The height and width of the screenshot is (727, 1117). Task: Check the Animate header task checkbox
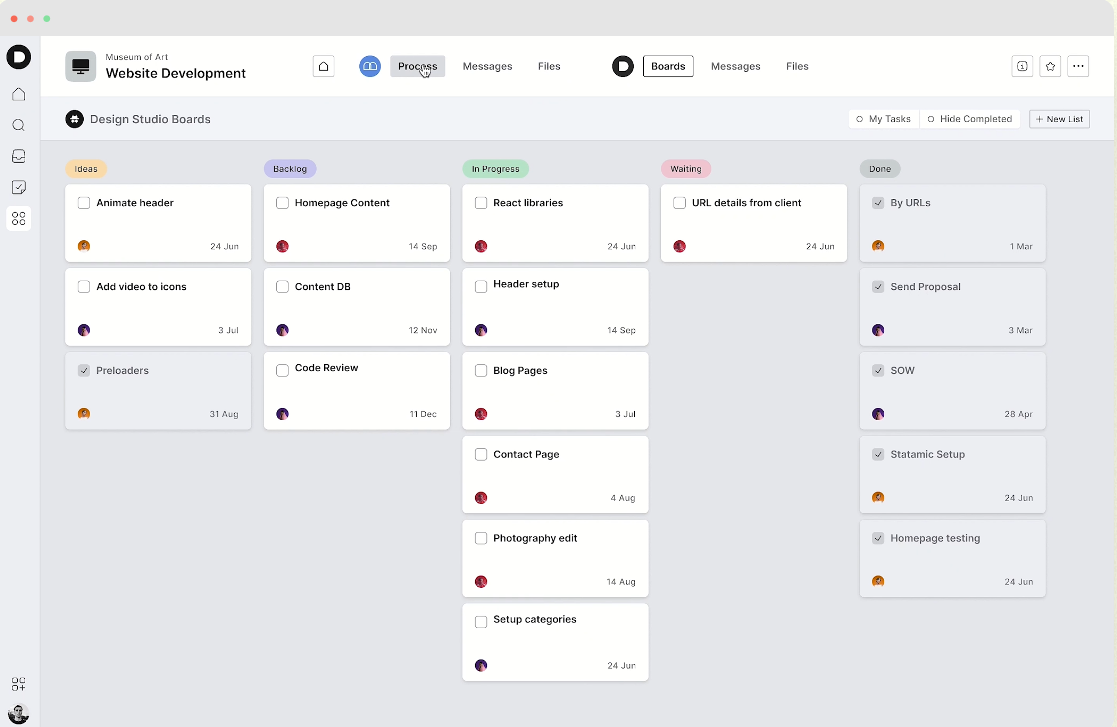(x=84, y=203)
